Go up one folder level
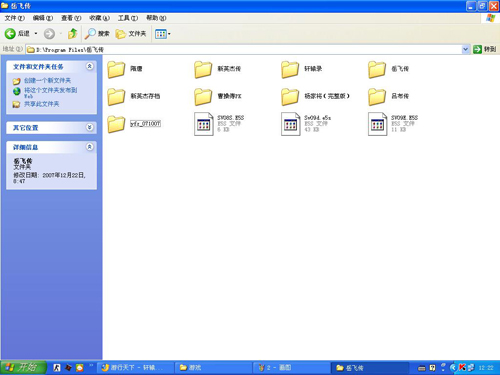Image resolution: width=500 pixels, height=375 pixels. (72, 33)
